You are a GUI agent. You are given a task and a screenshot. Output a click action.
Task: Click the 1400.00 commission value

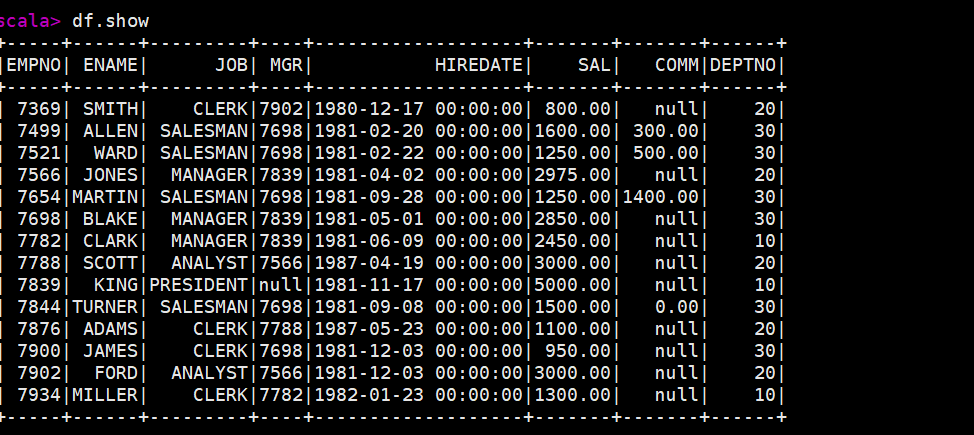660,197
